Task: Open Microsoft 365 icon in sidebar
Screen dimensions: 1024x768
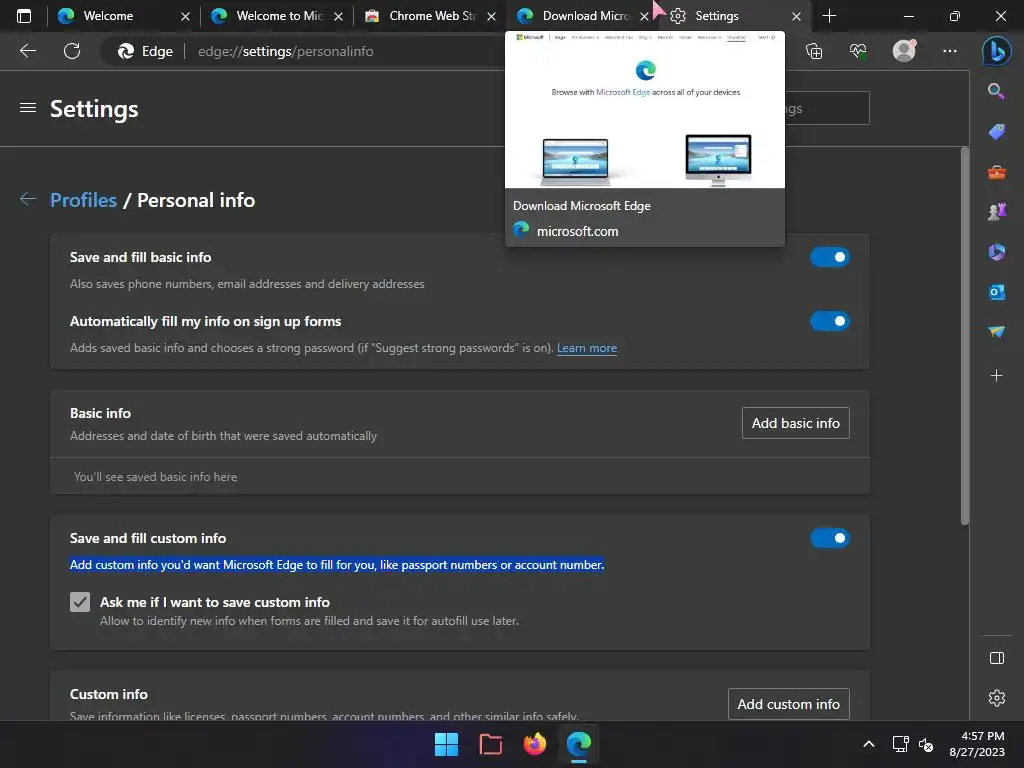Action: (997, 251)
